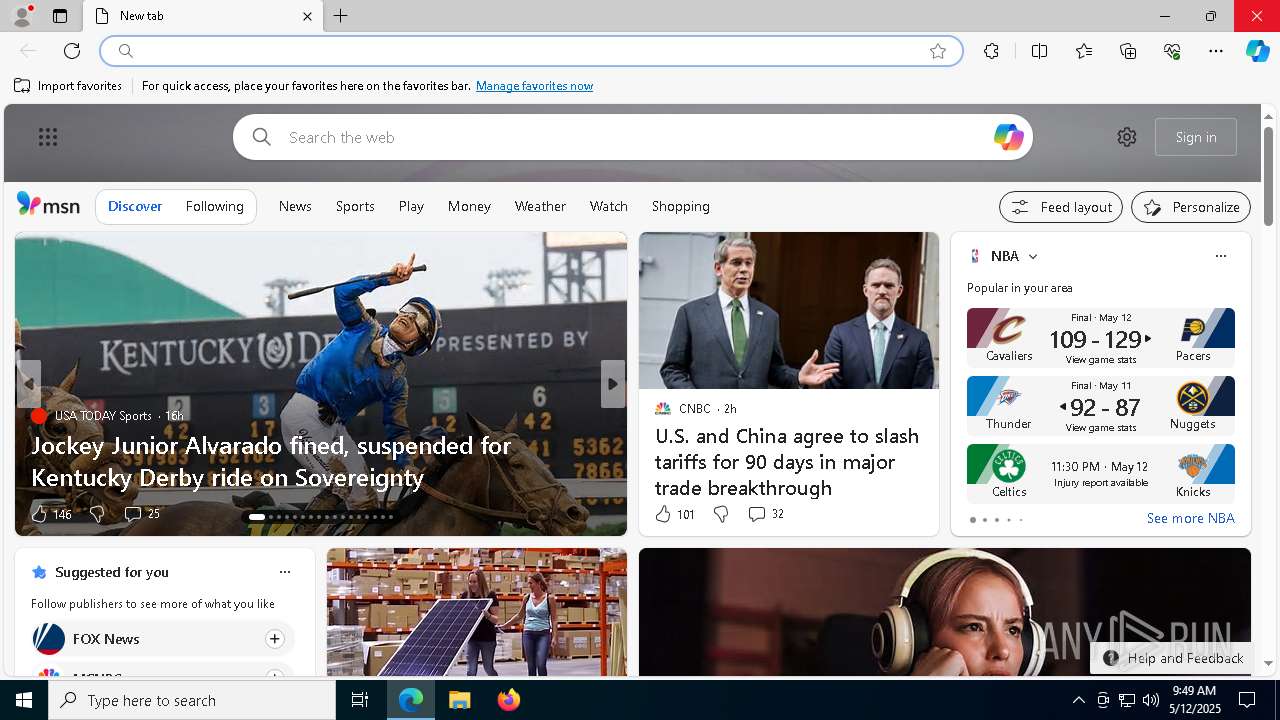Open the Extensions icon

(991, 51)
